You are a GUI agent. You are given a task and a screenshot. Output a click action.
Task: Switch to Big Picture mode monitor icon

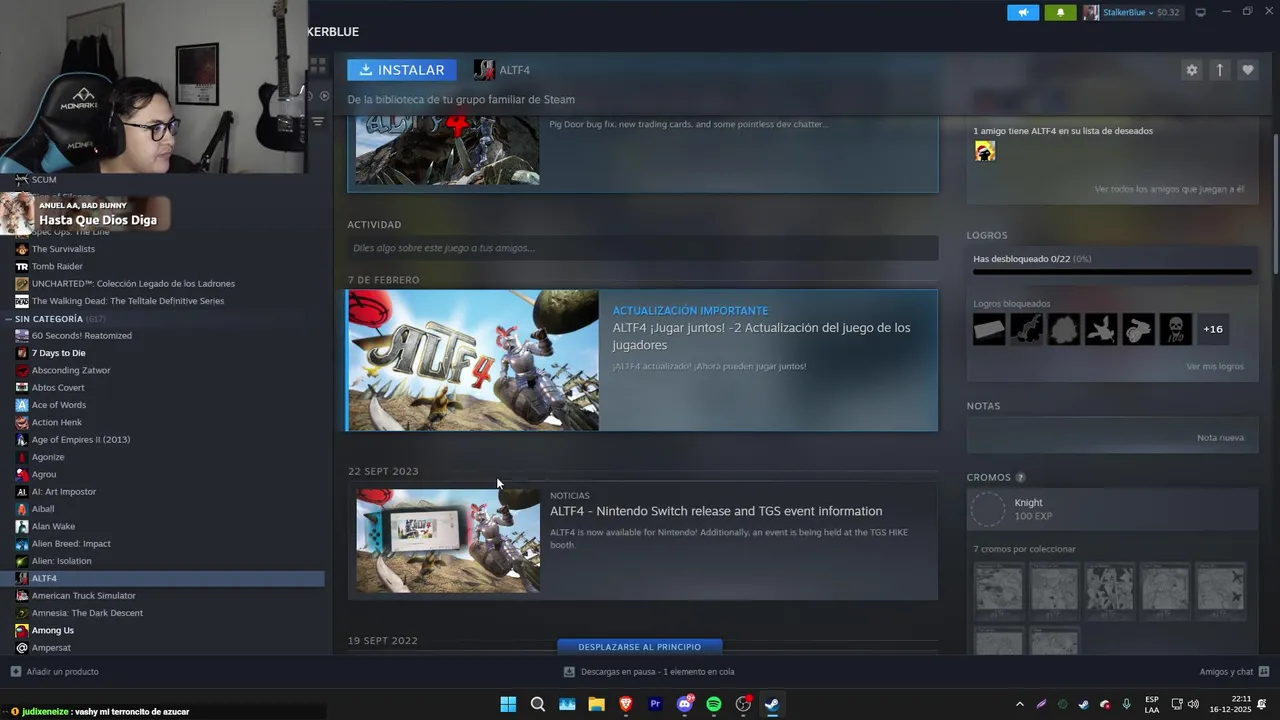coord(1201,12)
